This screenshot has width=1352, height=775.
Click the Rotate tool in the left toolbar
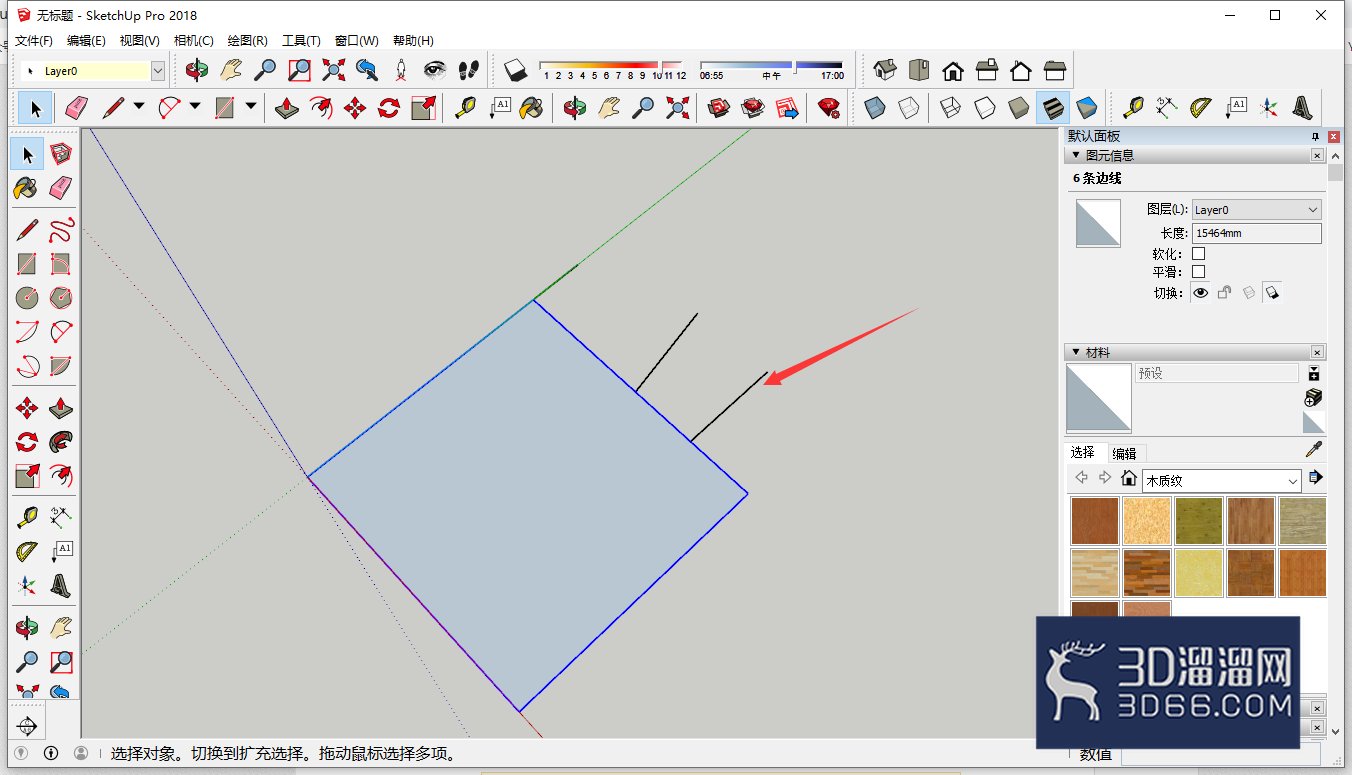tap(27, 441)
